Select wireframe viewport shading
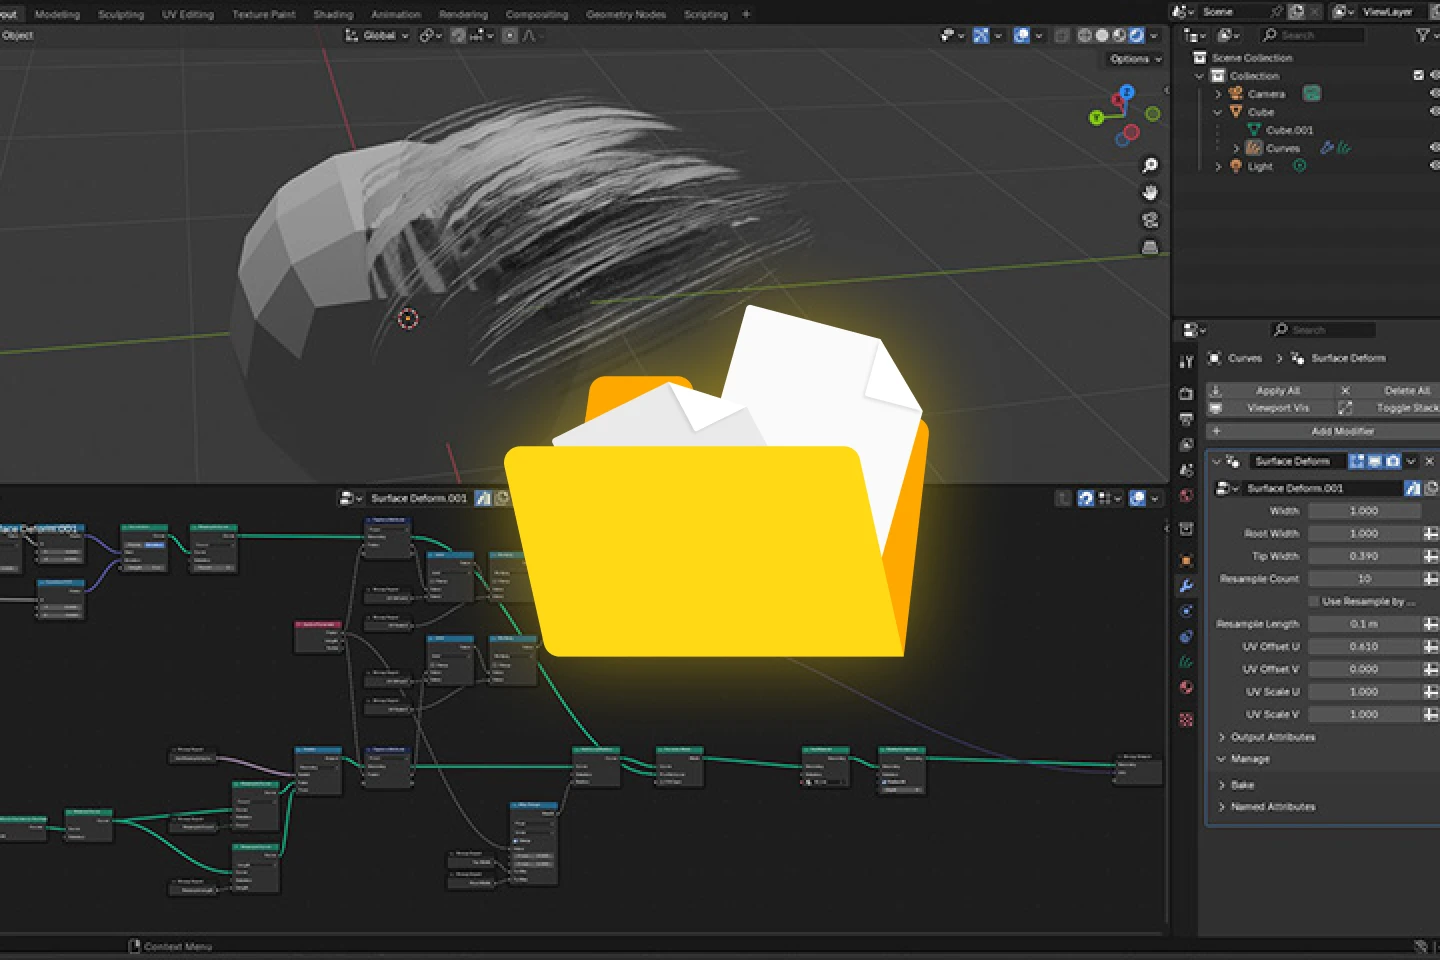1440x960 pixels. 1085,35
